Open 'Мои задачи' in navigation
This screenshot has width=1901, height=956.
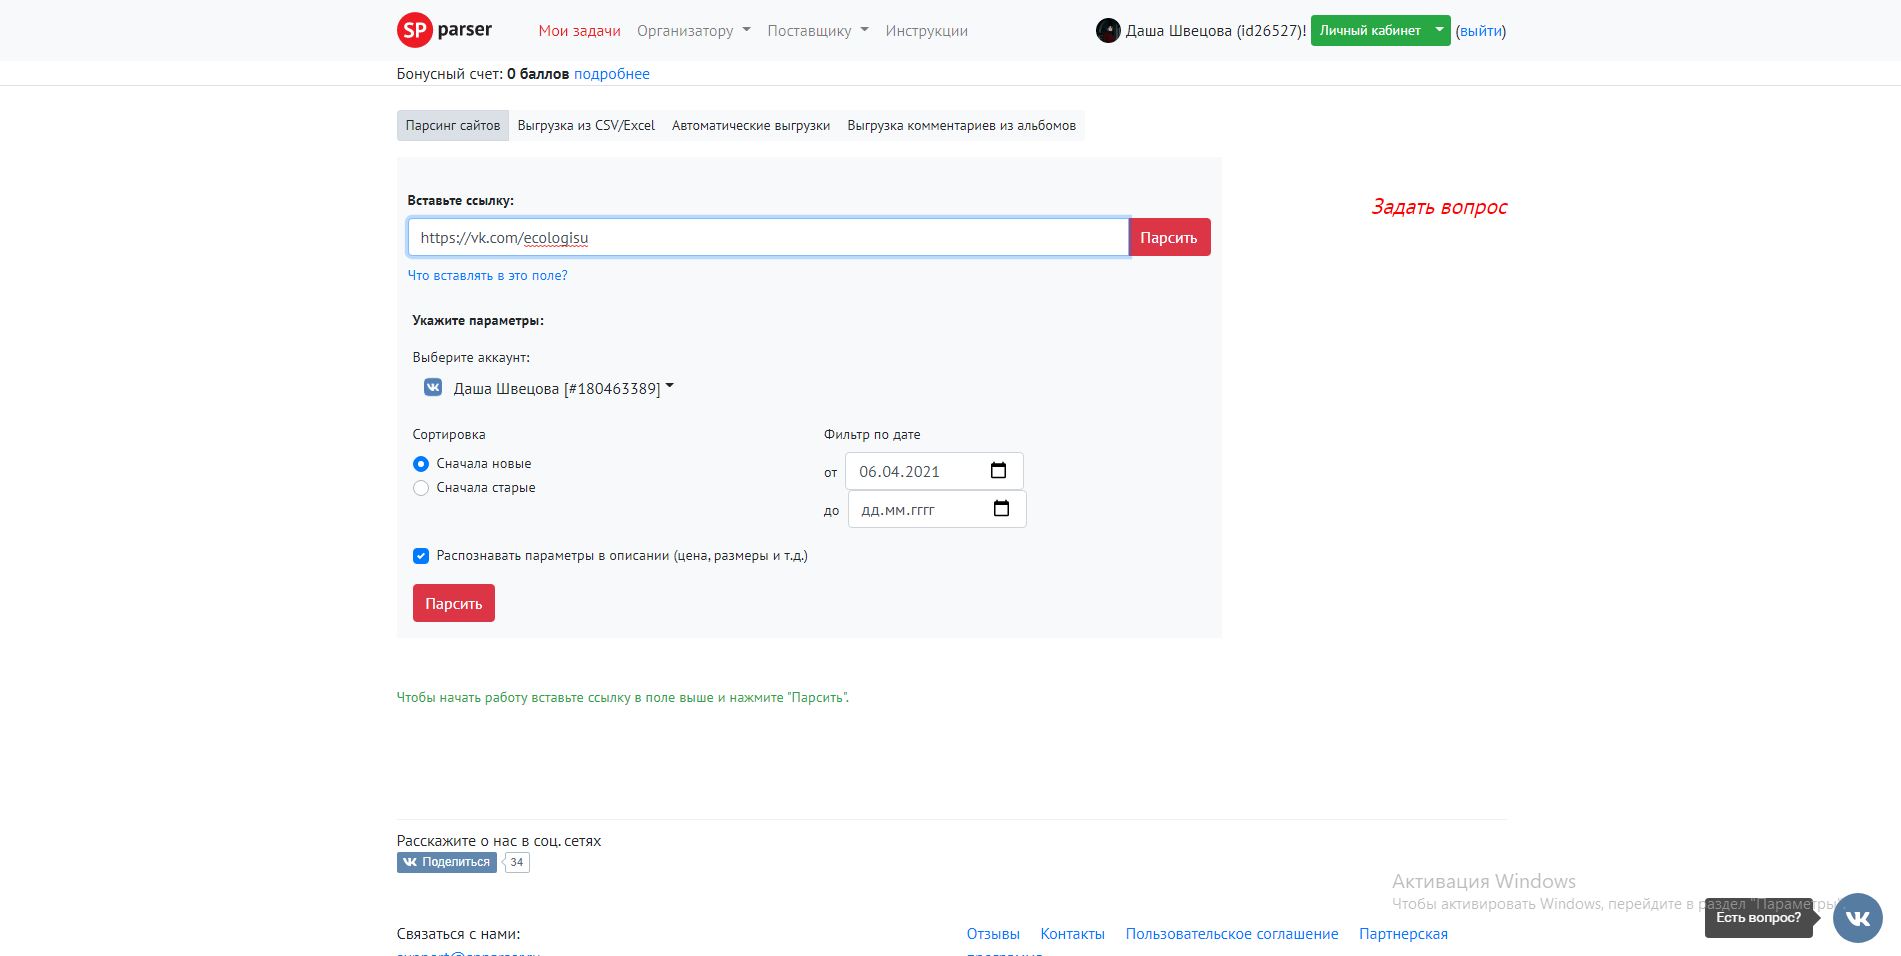click(580, 31)
